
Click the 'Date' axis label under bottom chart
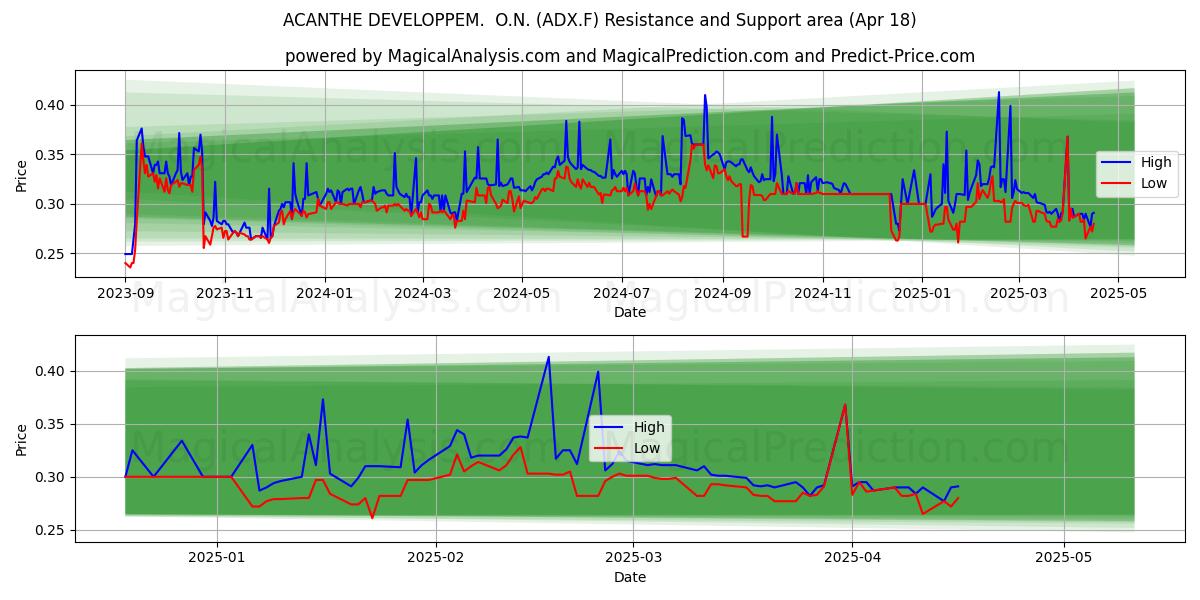tap(630, 577)
